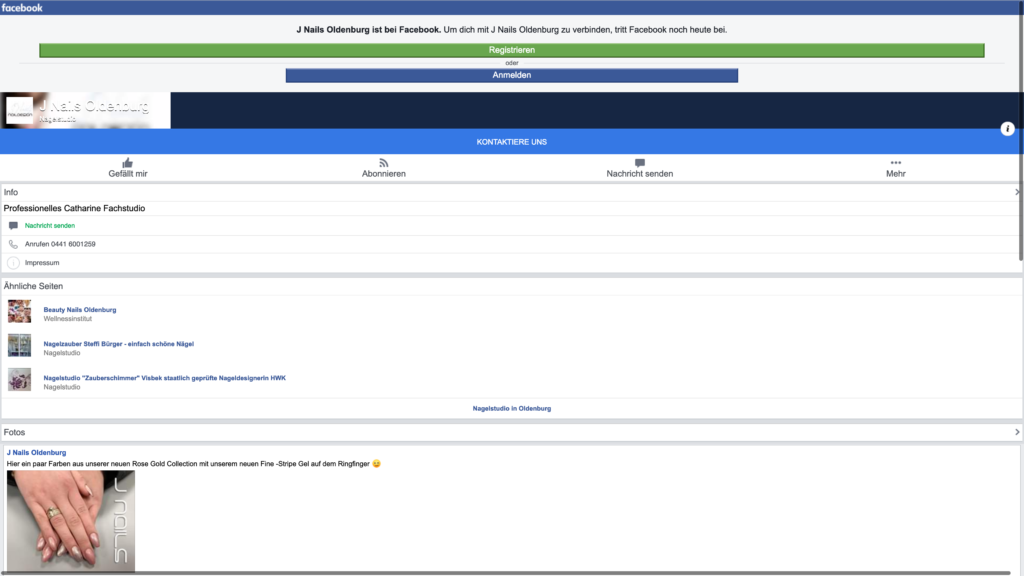Click the phone icon beside Anrufen
Viewport: 1024px width, 576px height.
point(13,244)
